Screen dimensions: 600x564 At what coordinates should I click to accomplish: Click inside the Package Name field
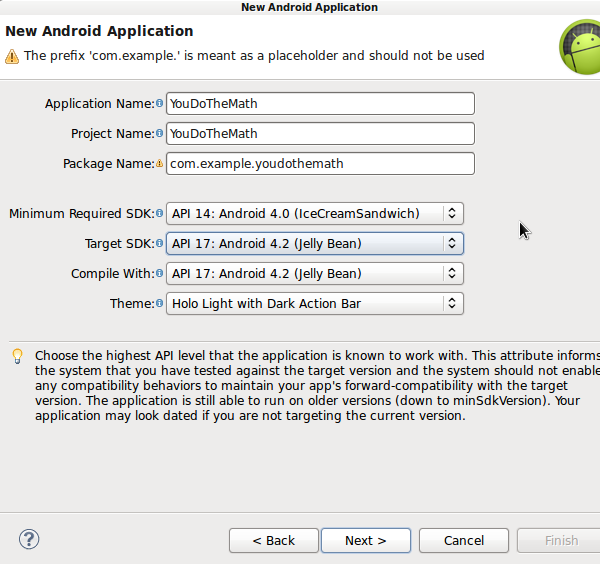point(320,164)
